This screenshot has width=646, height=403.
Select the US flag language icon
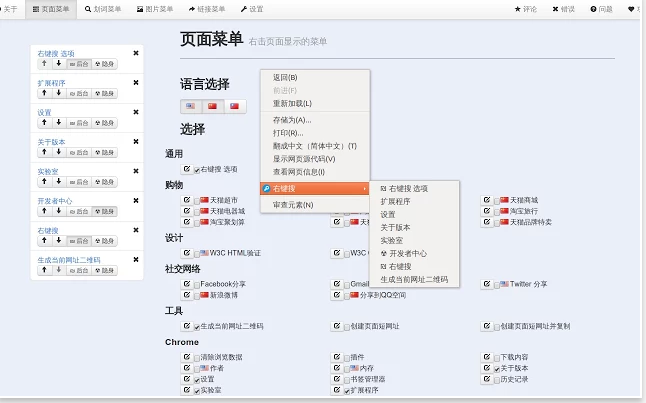pos(191,106)
